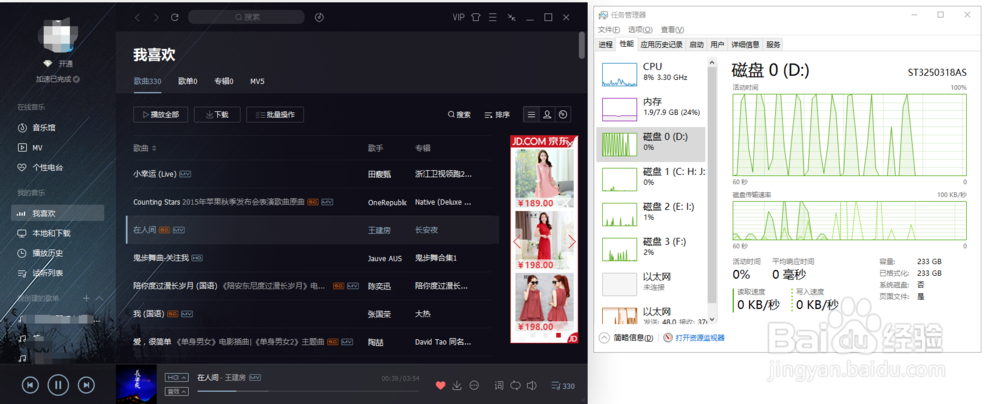This screenshot has width=1000, height=404.
Task: Select 我喜欢 in the sidebar
Action: [x=57, y=213]
